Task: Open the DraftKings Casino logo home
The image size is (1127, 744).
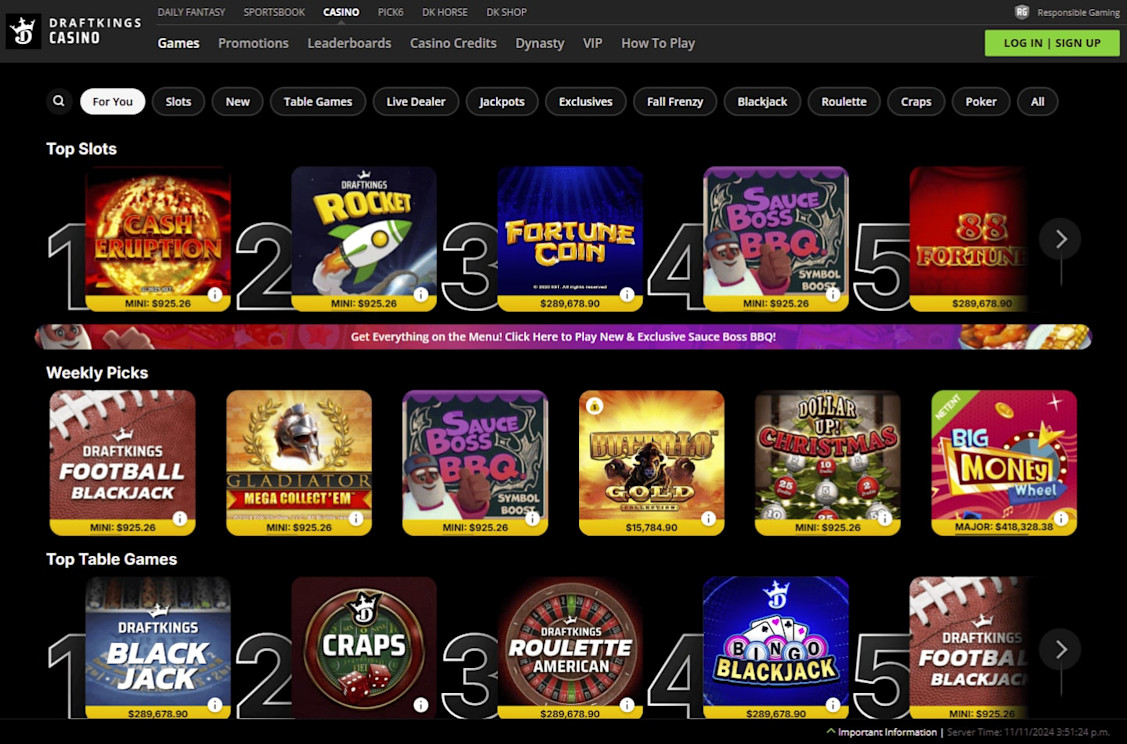Action: (74, 32)
